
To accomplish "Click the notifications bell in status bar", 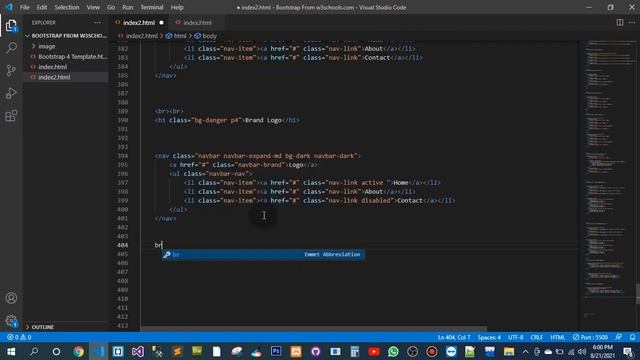I will pos(632,337).
